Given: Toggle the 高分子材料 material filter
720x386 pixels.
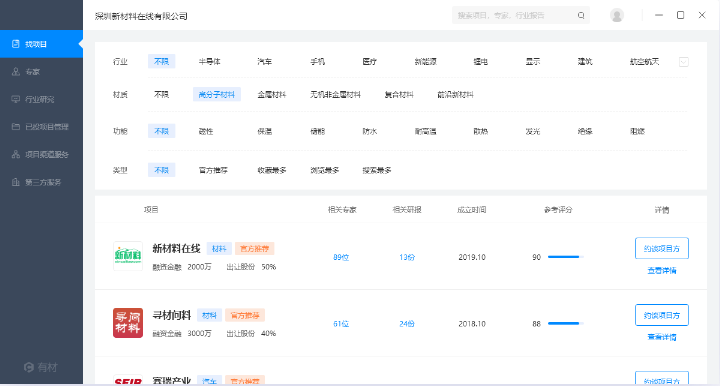Looking at the screenshot, I should coord(217,95).
